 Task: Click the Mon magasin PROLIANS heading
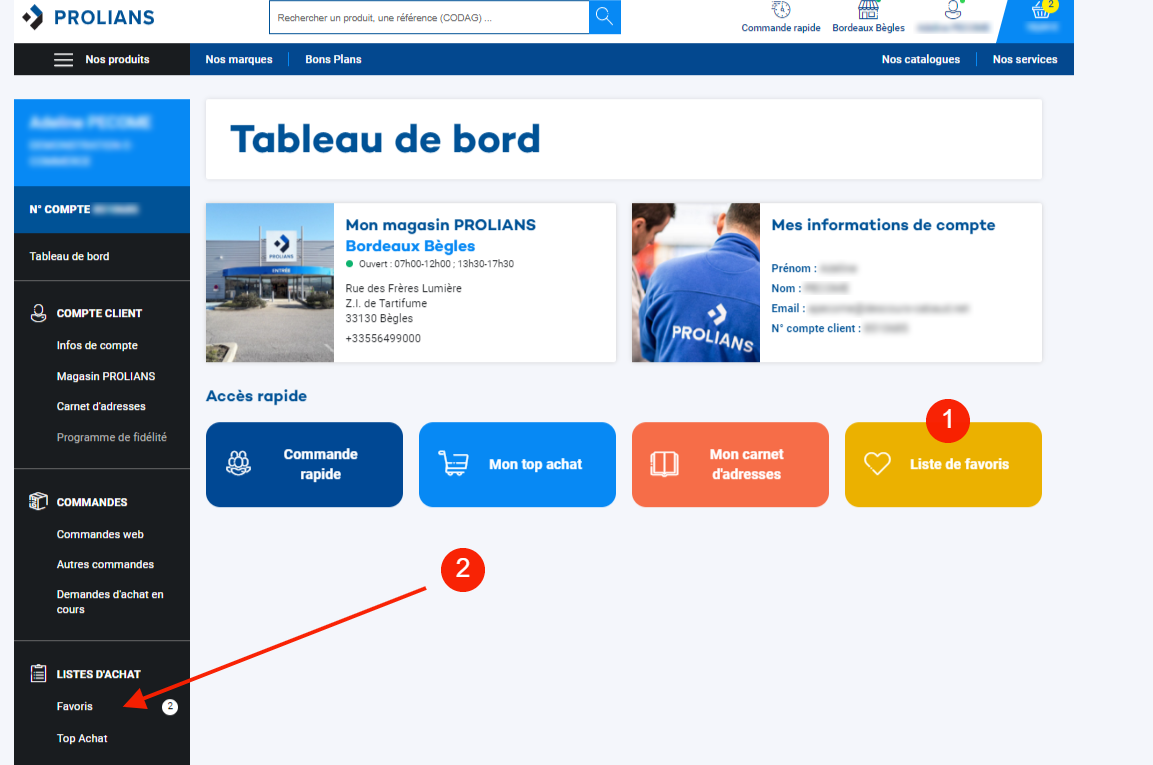440,225
